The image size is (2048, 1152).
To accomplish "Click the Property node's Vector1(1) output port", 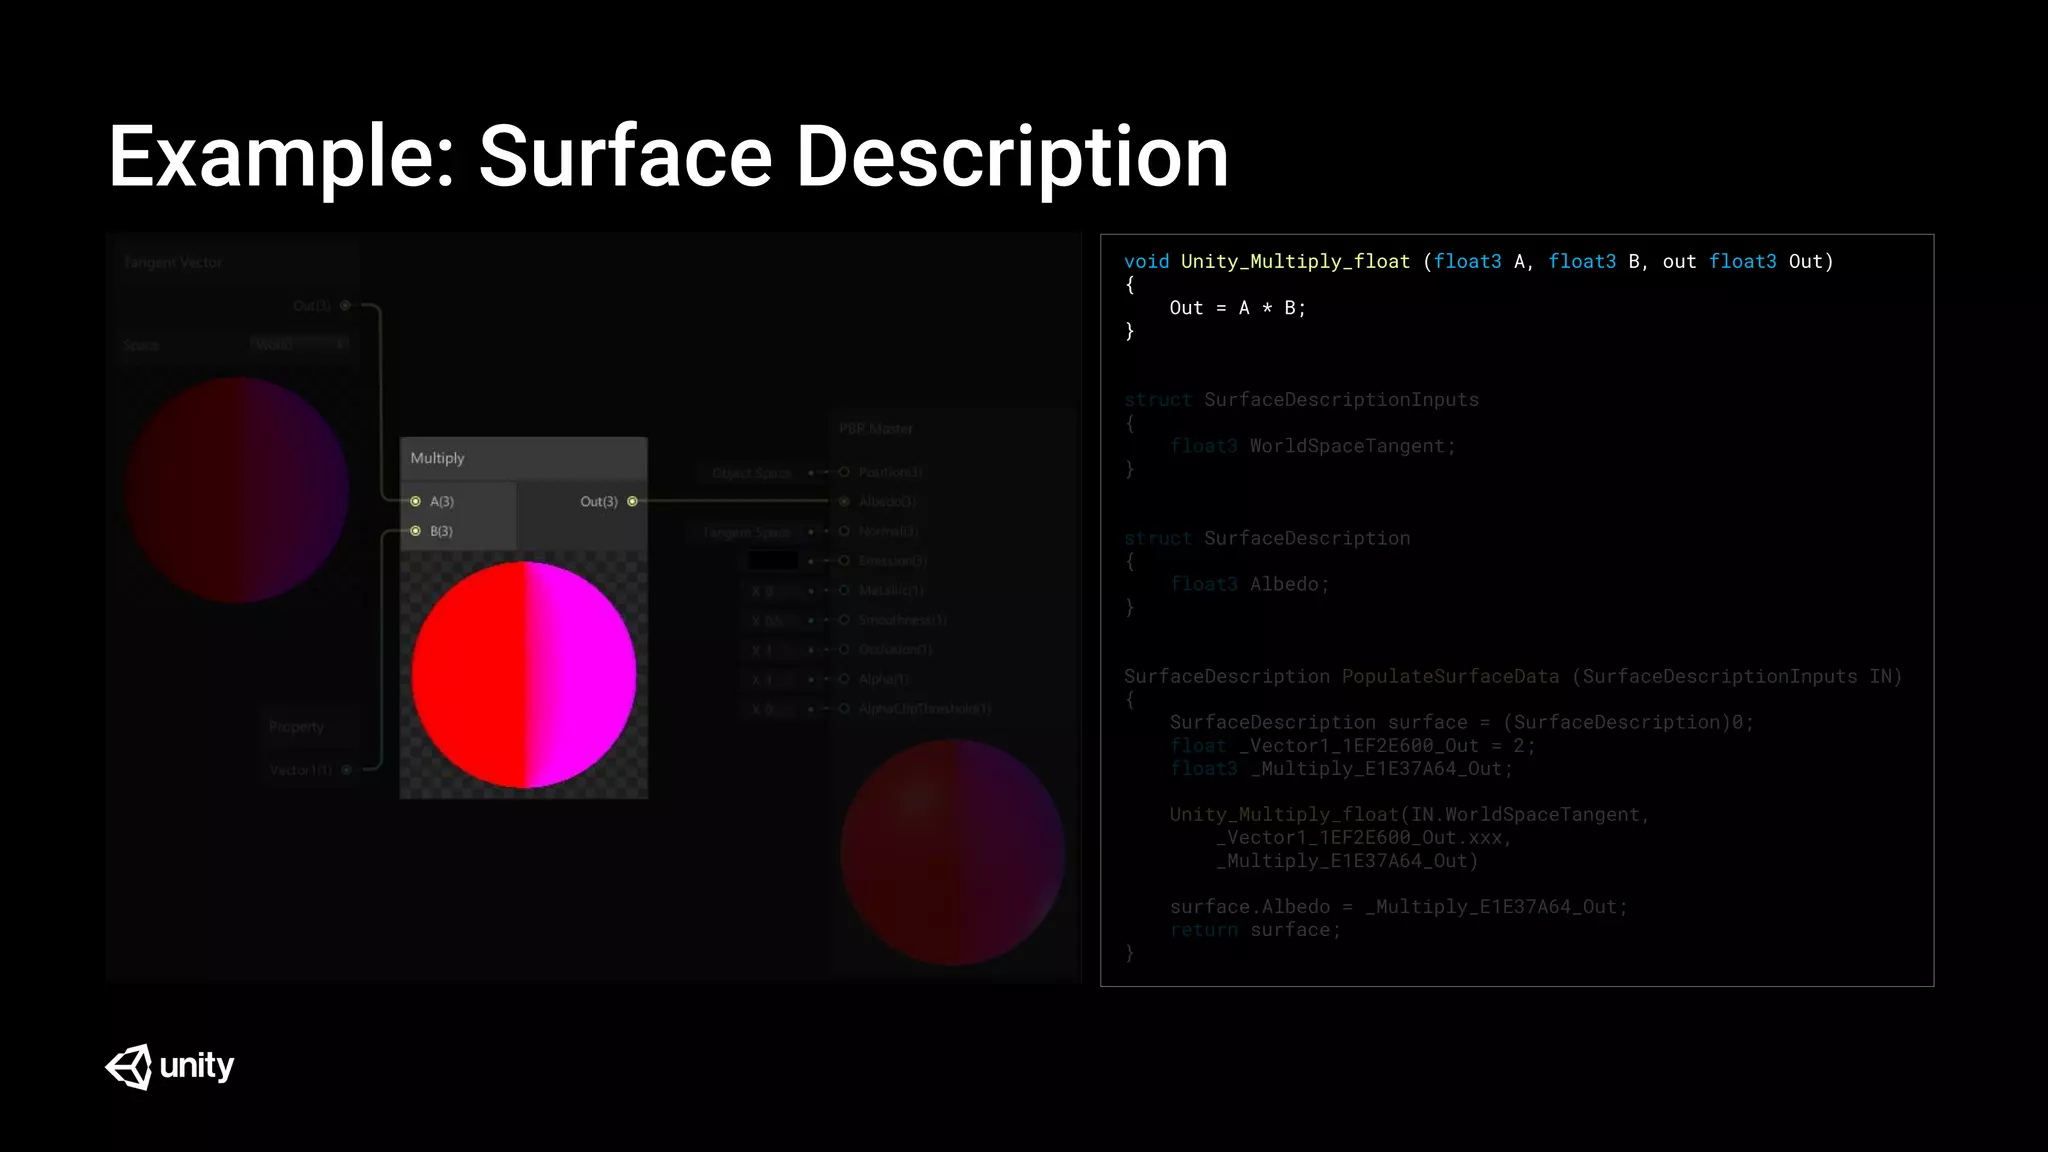I will (347, 769).
